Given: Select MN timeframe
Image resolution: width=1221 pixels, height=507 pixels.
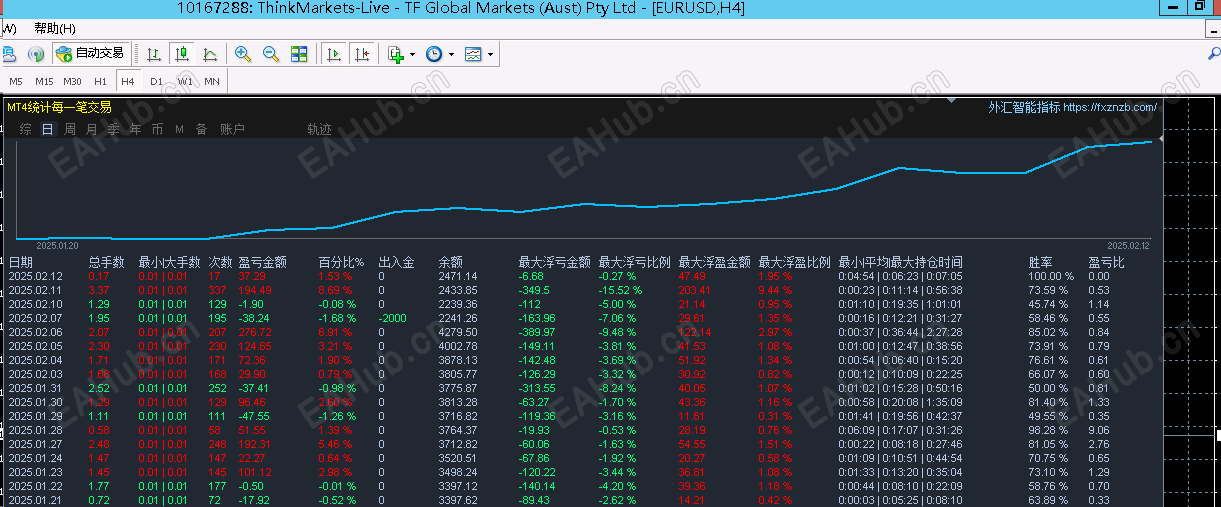Looking at the screenshot, I should 212,81.
